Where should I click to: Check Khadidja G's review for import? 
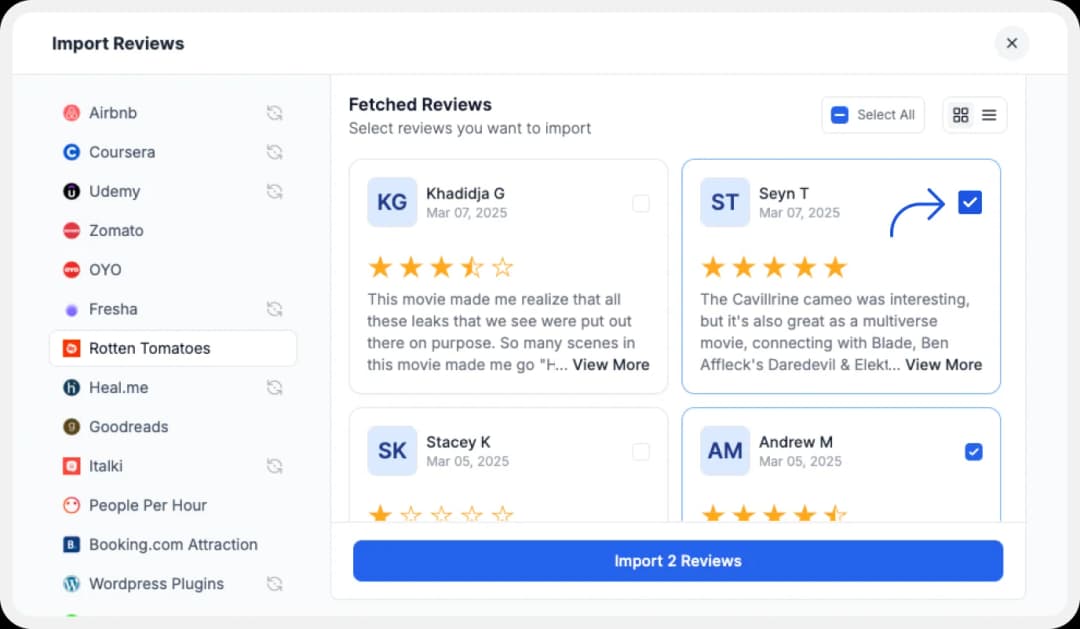click(x=641, y=202)
